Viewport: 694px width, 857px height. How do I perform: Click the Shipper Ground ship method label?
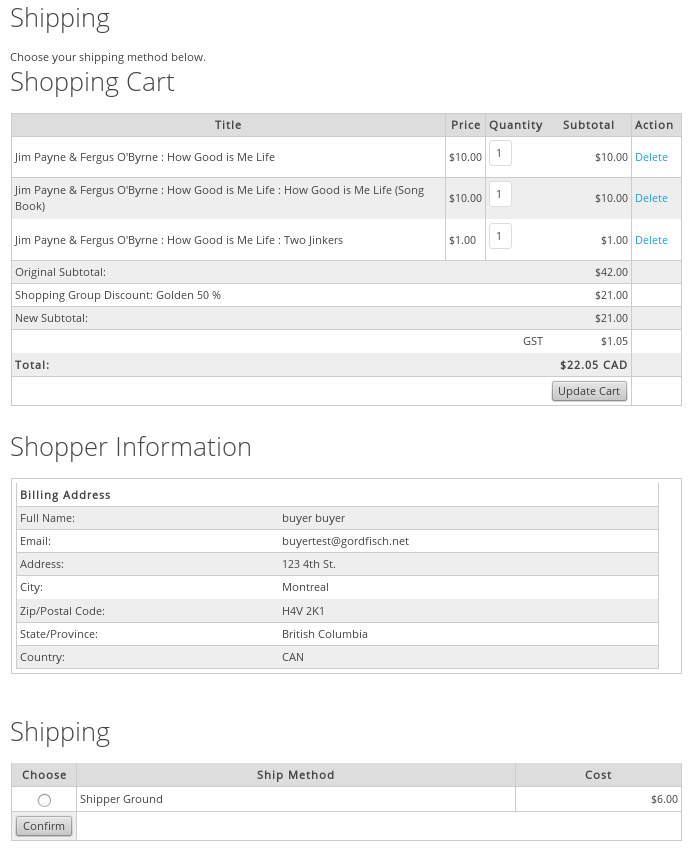tap(121, 799)
